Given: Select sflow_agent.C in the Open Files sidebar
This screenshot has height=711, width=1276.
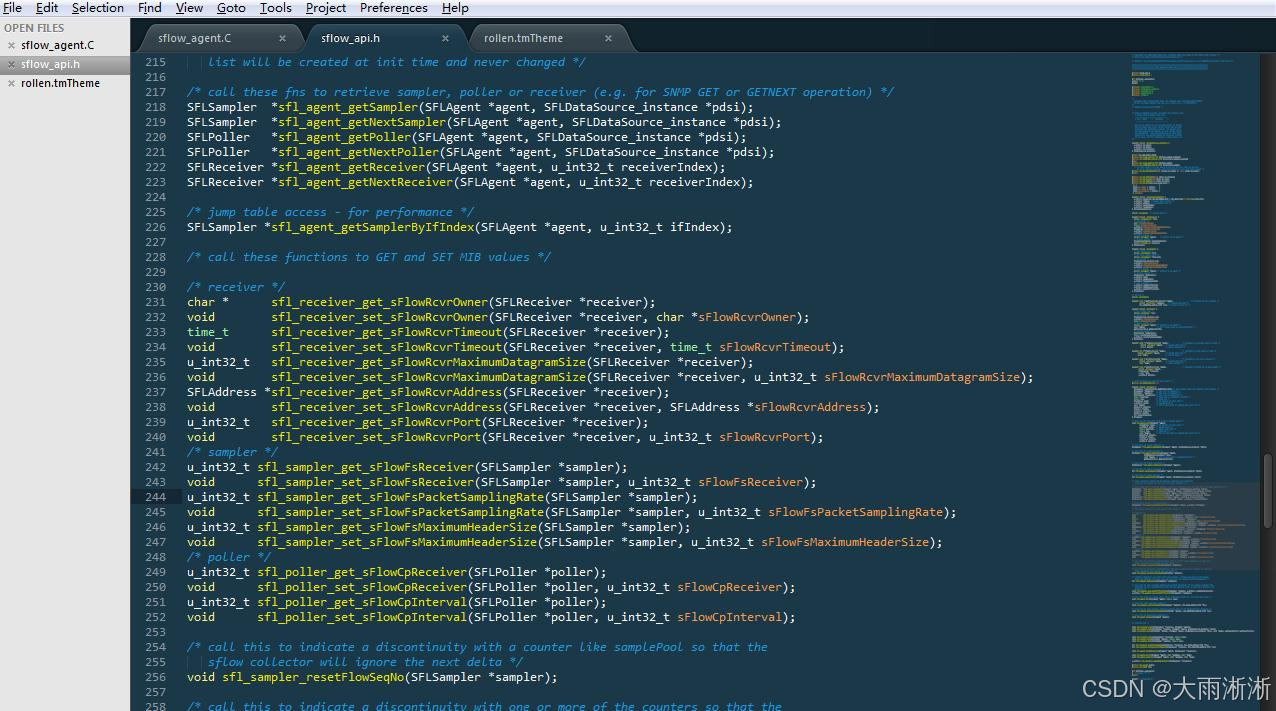Looking at the screenshot, I should click(x=60, y=45).
